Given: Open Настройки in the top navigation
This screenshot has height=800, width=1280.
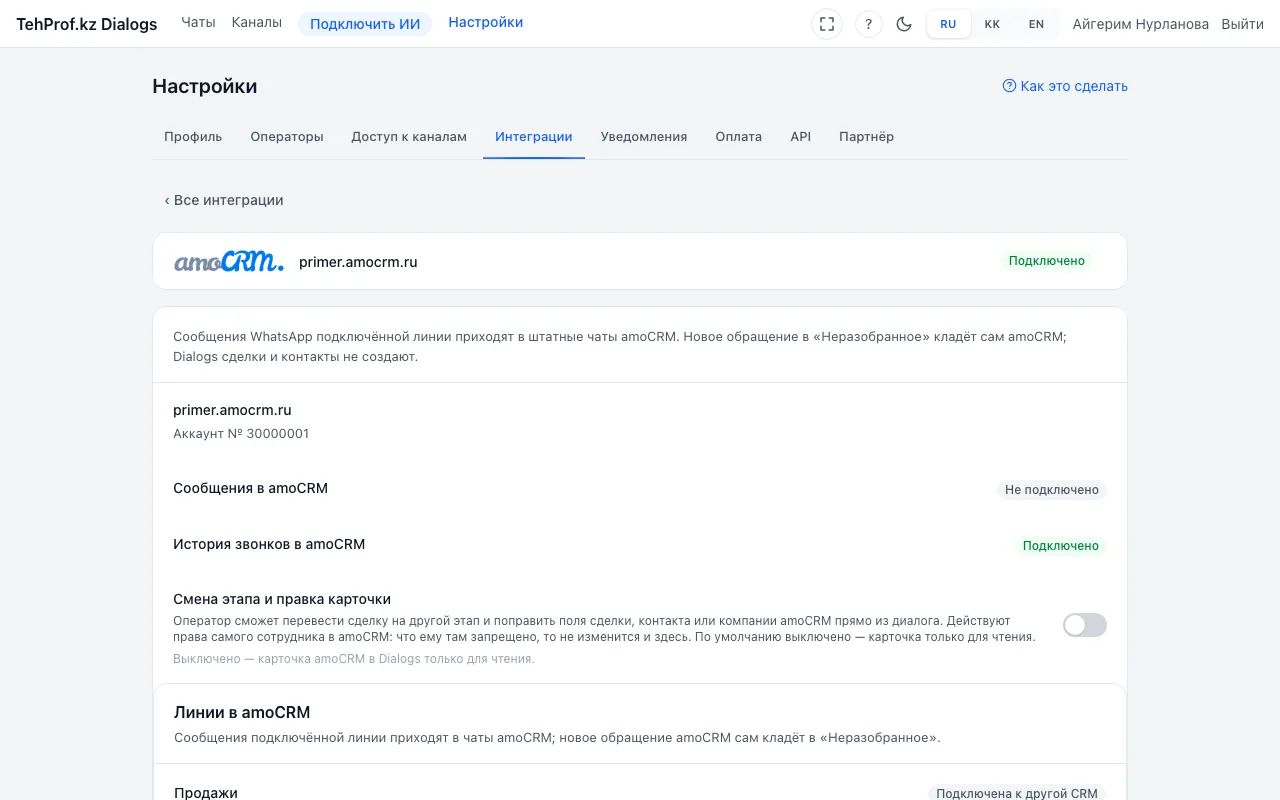Looking at the screenshot, I should 486,22.
